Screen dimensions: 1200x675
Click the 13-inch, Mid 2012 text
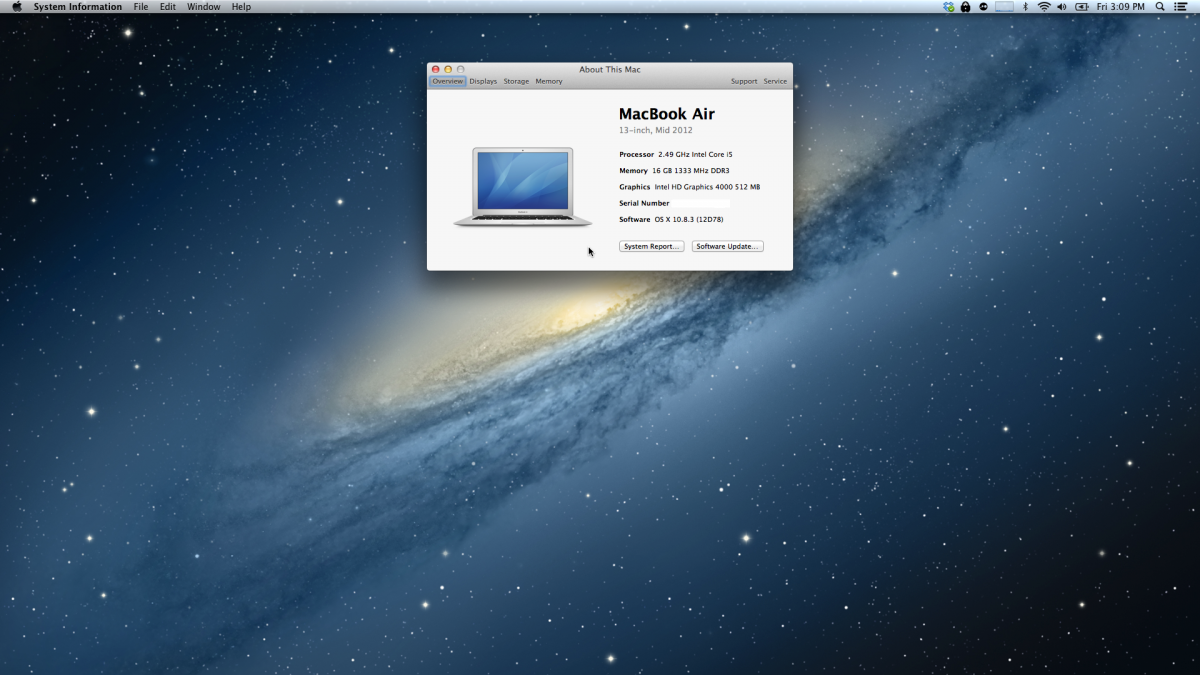(656, 130)
